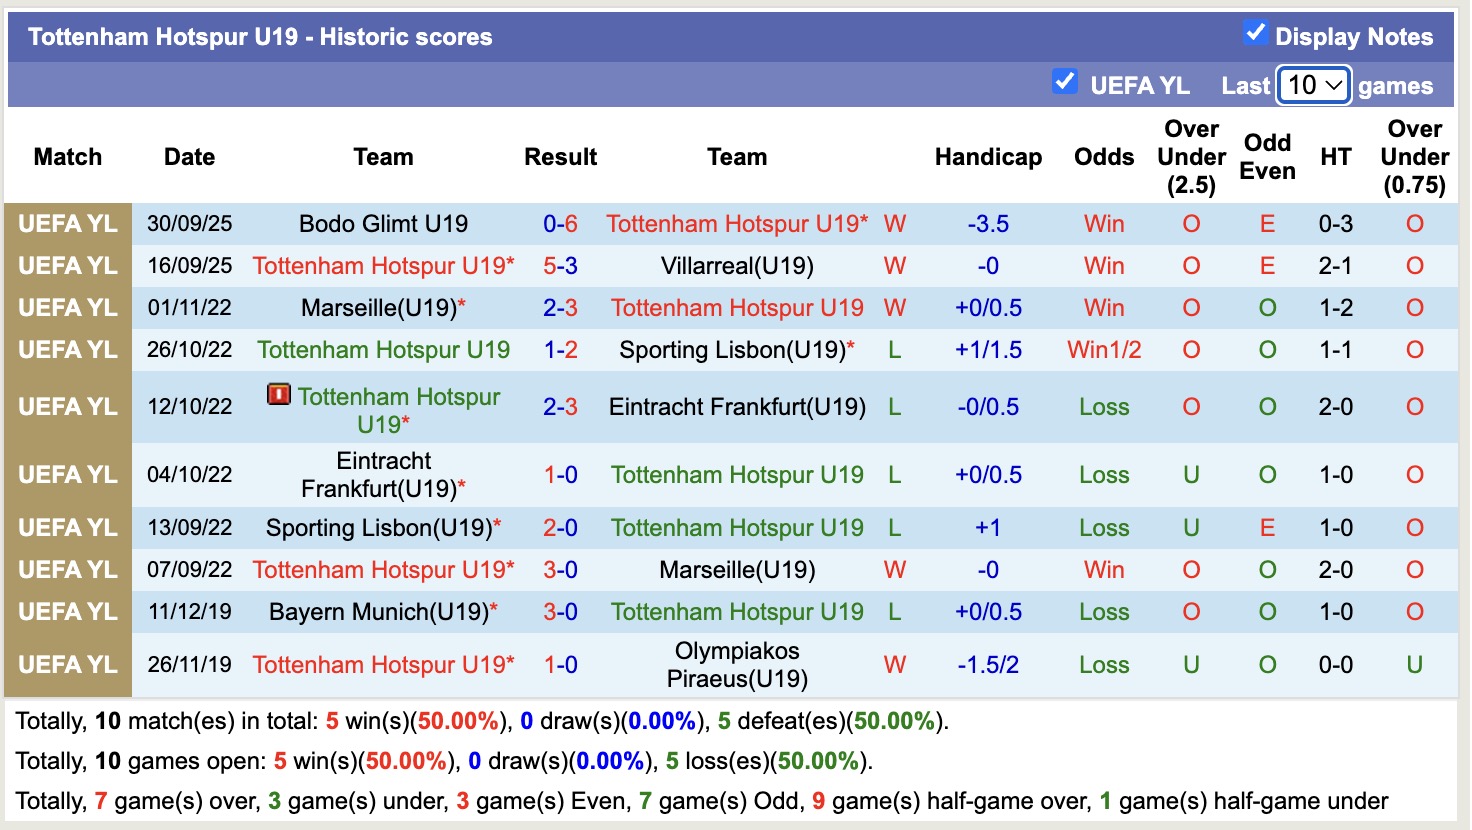Viewport: 1472px width, 830px height.
Task: Click the UEFA YL badge on the Sporting Lisbon row
Action: click(67, 528)
